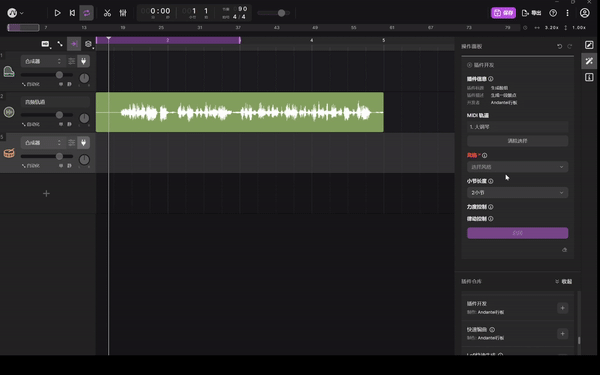Open the info sidebar tab
The image size is (600, 375).
coord(589,77)
